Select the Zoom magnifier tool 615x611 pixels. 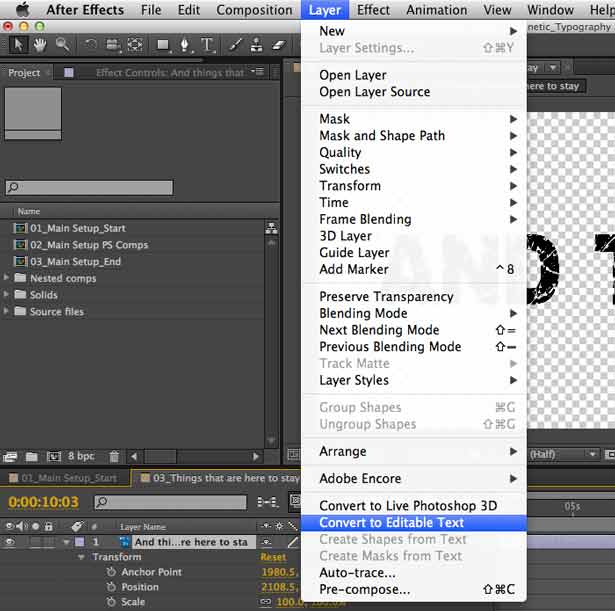(62, 45)
